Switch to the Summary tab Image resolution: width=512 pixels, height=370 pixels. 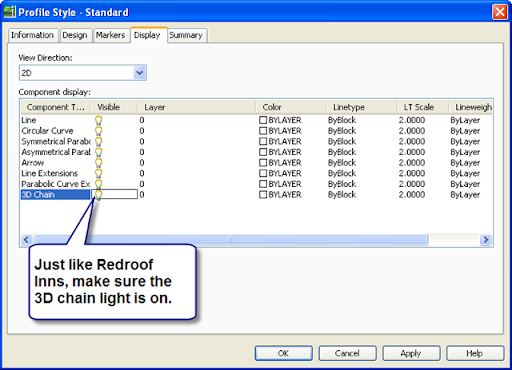point(186,35)
